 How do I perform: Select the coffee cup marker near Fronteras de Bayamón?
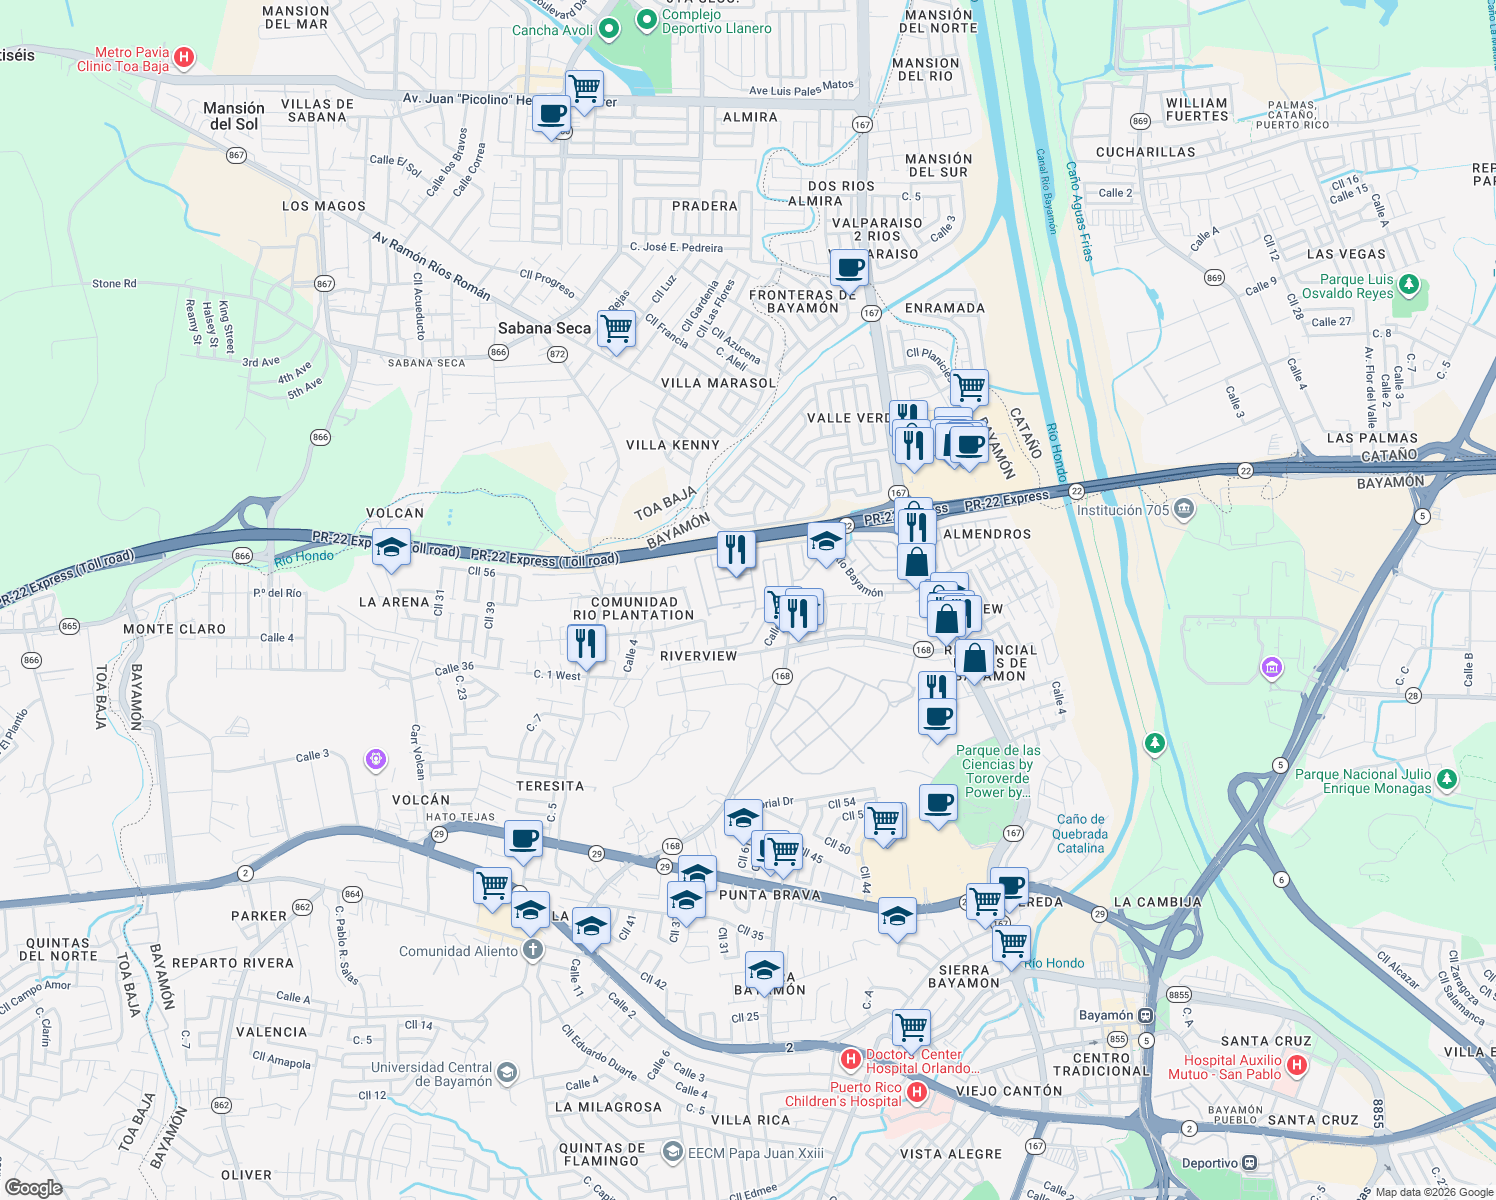pyautogui.click(x=849, y=270)
